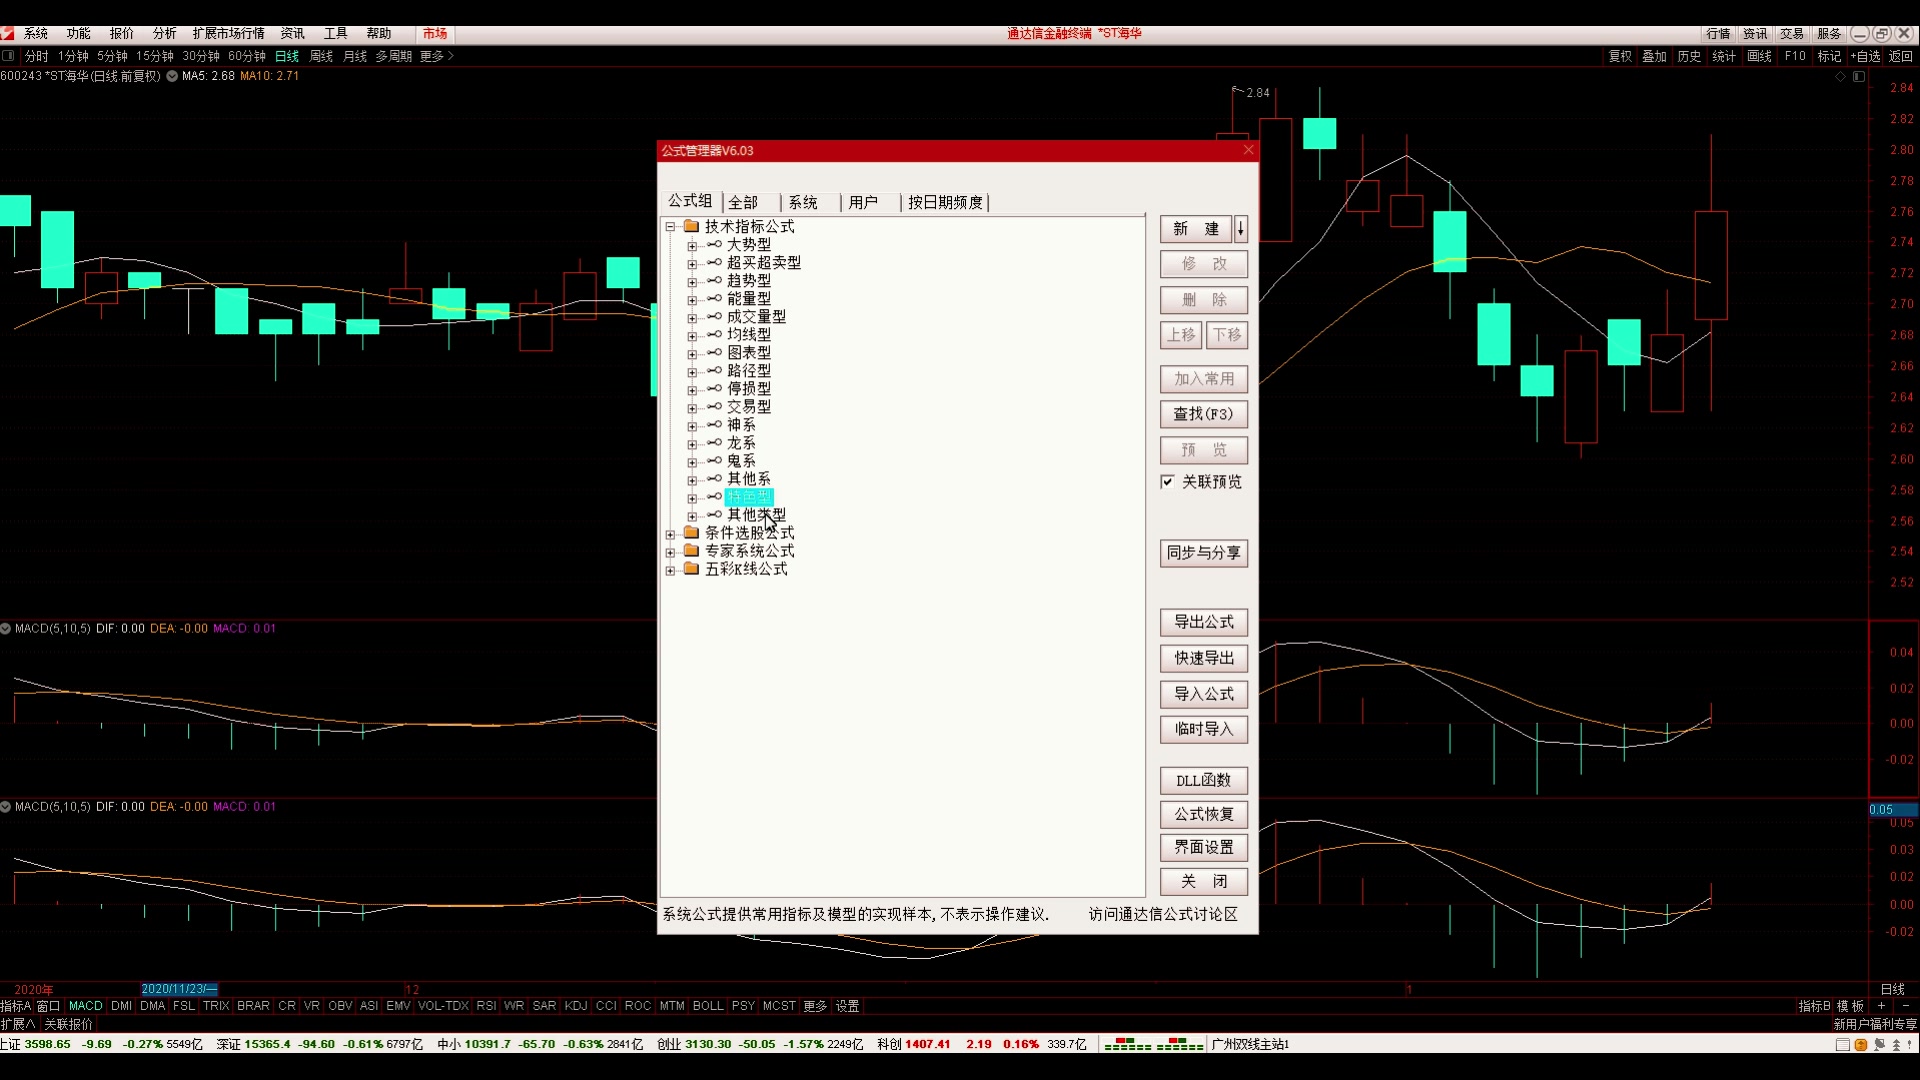Select the 特色型 tree item
The image size is (1920, 1080).
(x=749, y=497)
